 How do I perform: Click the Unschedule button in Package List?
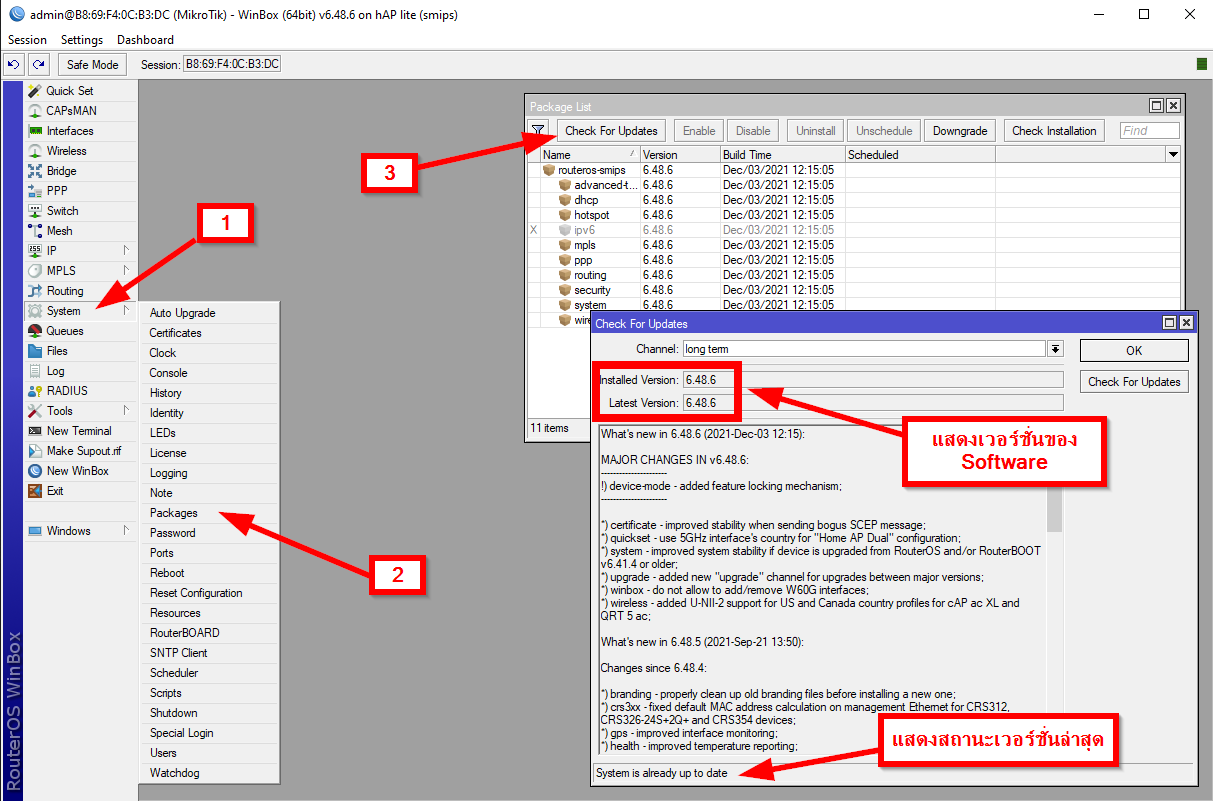884,131
